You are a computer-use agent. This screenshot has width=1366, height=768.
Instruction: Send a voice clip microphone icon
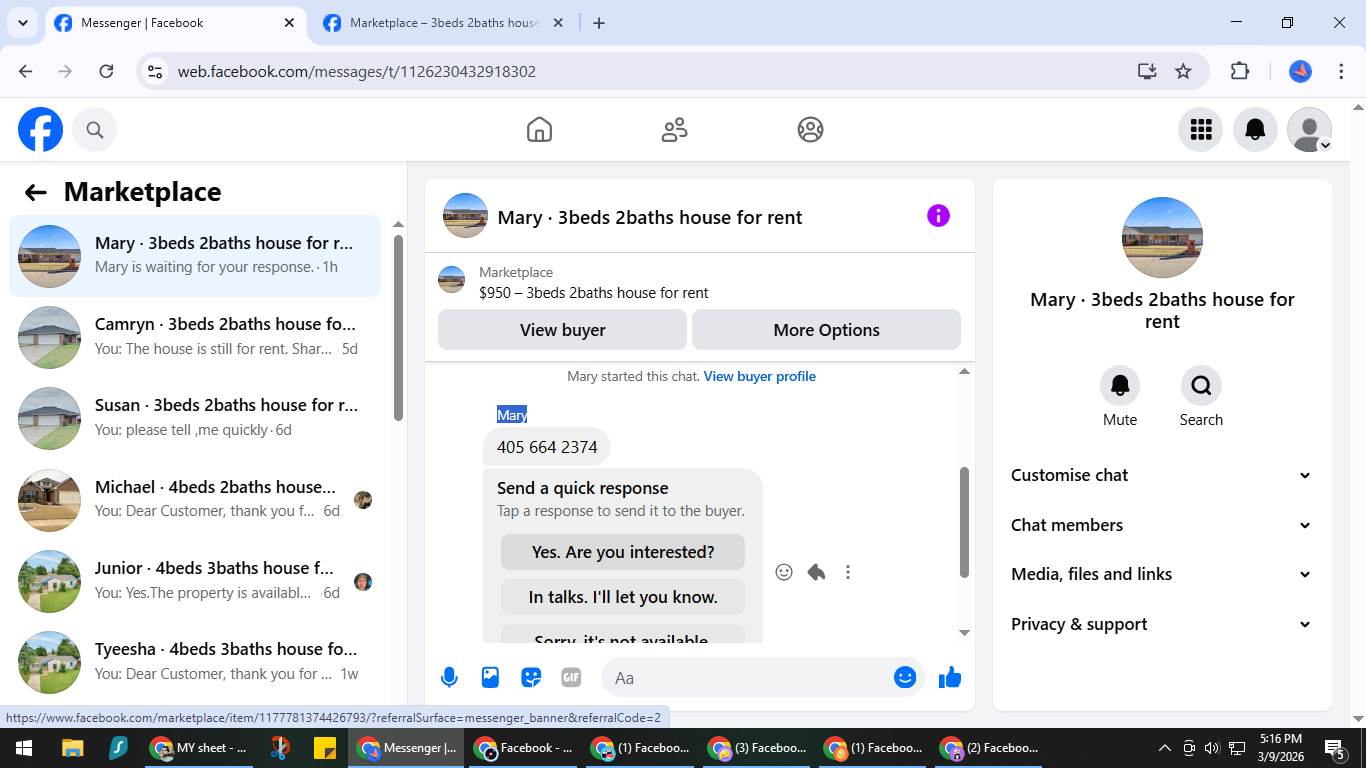tap(450, 678)
